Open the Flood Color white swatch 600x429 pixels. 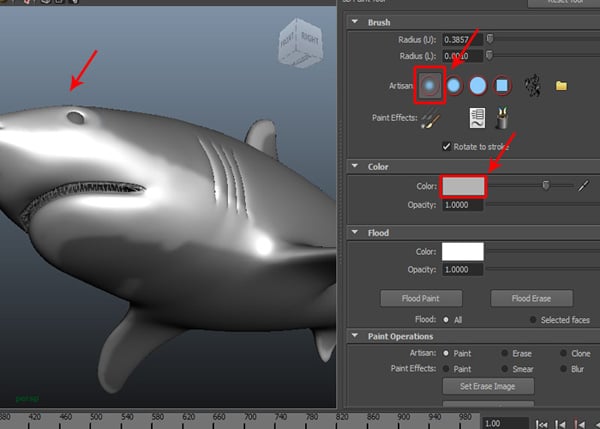pyautogui.click(x=463, y=251)
